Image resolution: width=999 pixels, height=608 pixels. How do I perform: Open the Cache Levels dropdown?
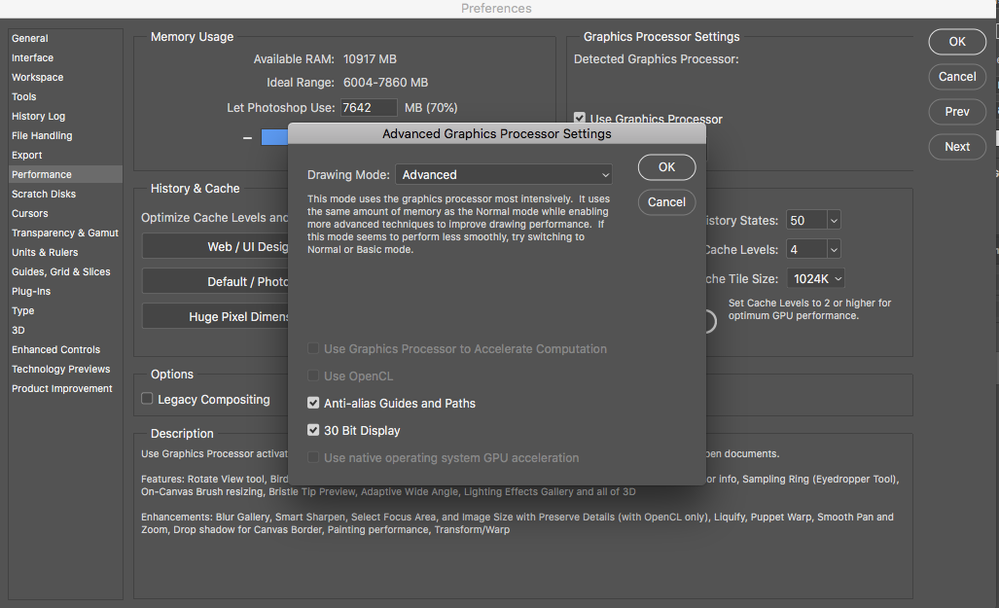813,249
